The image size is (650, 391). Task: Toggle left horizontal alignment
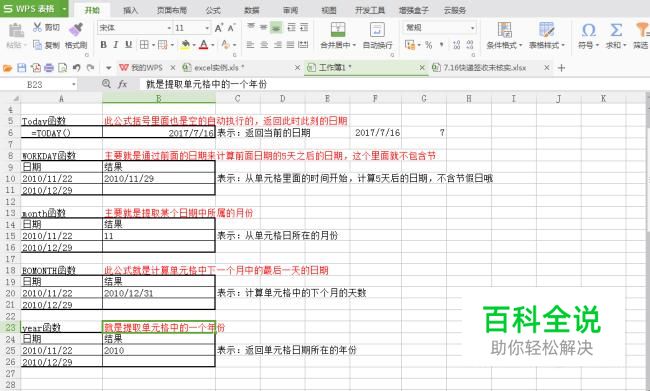click(x=250, y=45)
